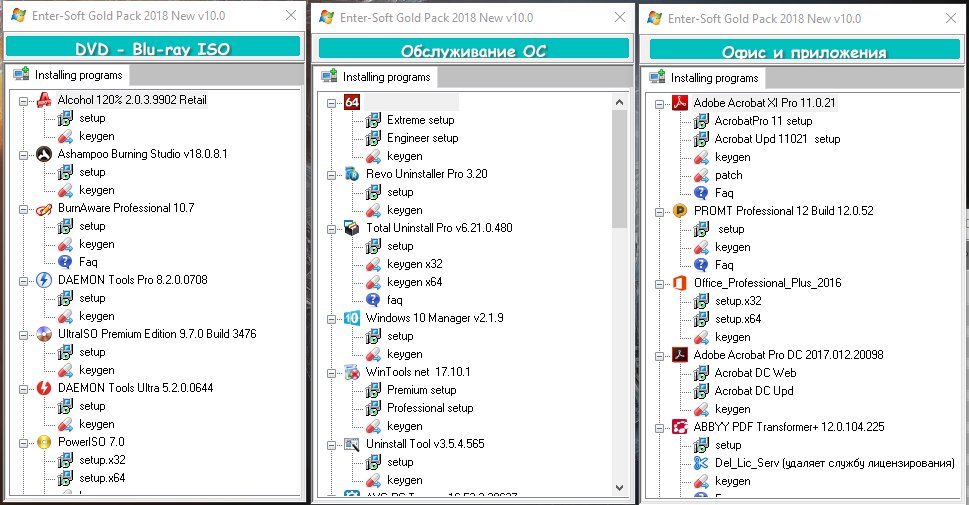The image size is (969, 505).
Task: Collapse the Adobe Acrobat XI Pro node
Action: (660, 103)
